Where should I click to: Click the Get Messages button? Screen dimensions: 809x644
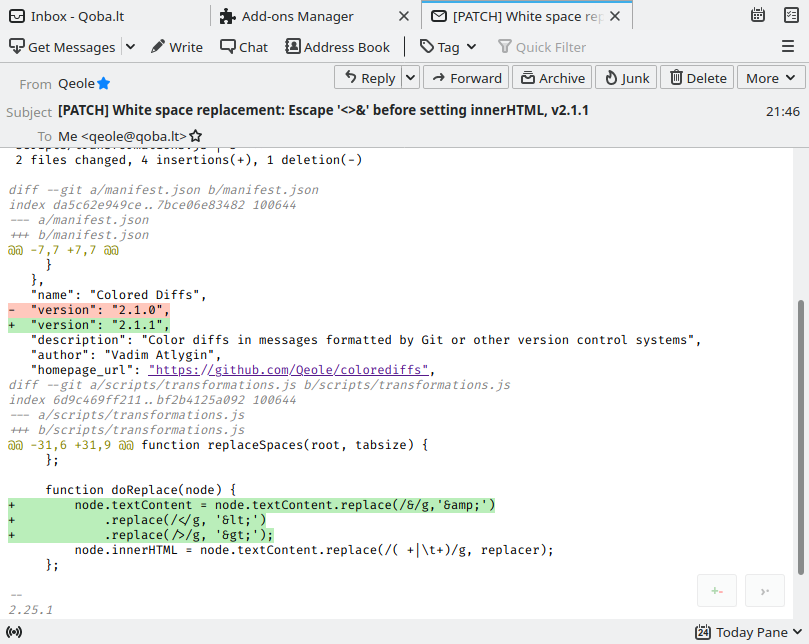tap(62, 47)
